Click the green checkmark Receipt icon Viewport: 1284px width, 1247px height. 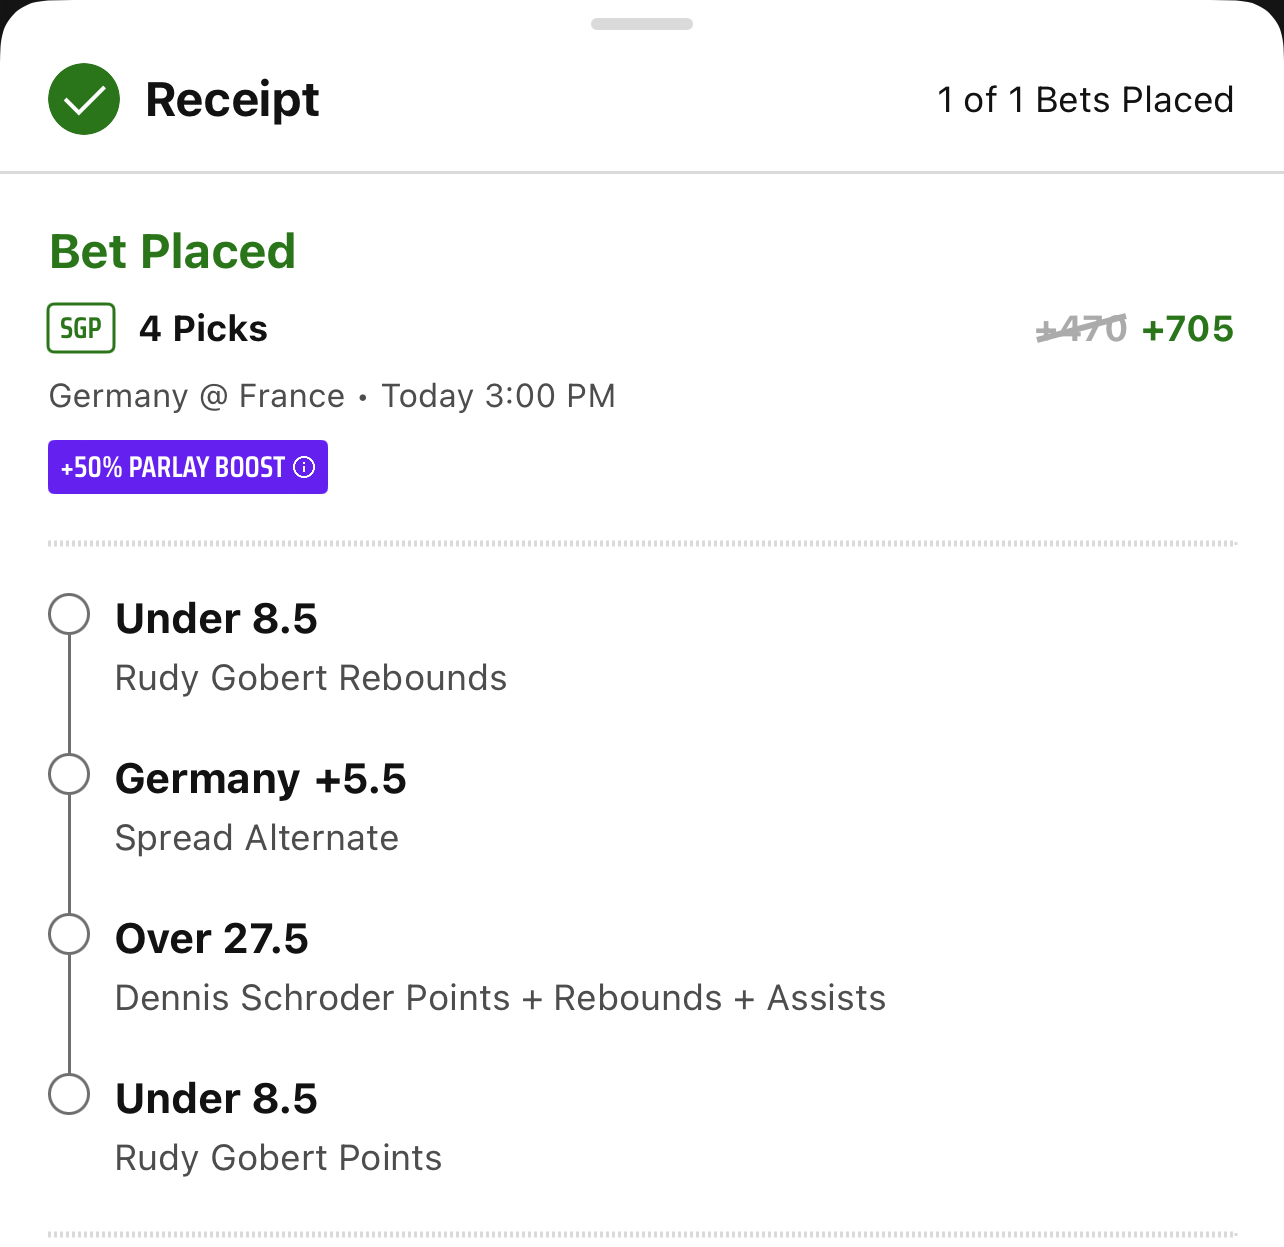click(83, 99)
